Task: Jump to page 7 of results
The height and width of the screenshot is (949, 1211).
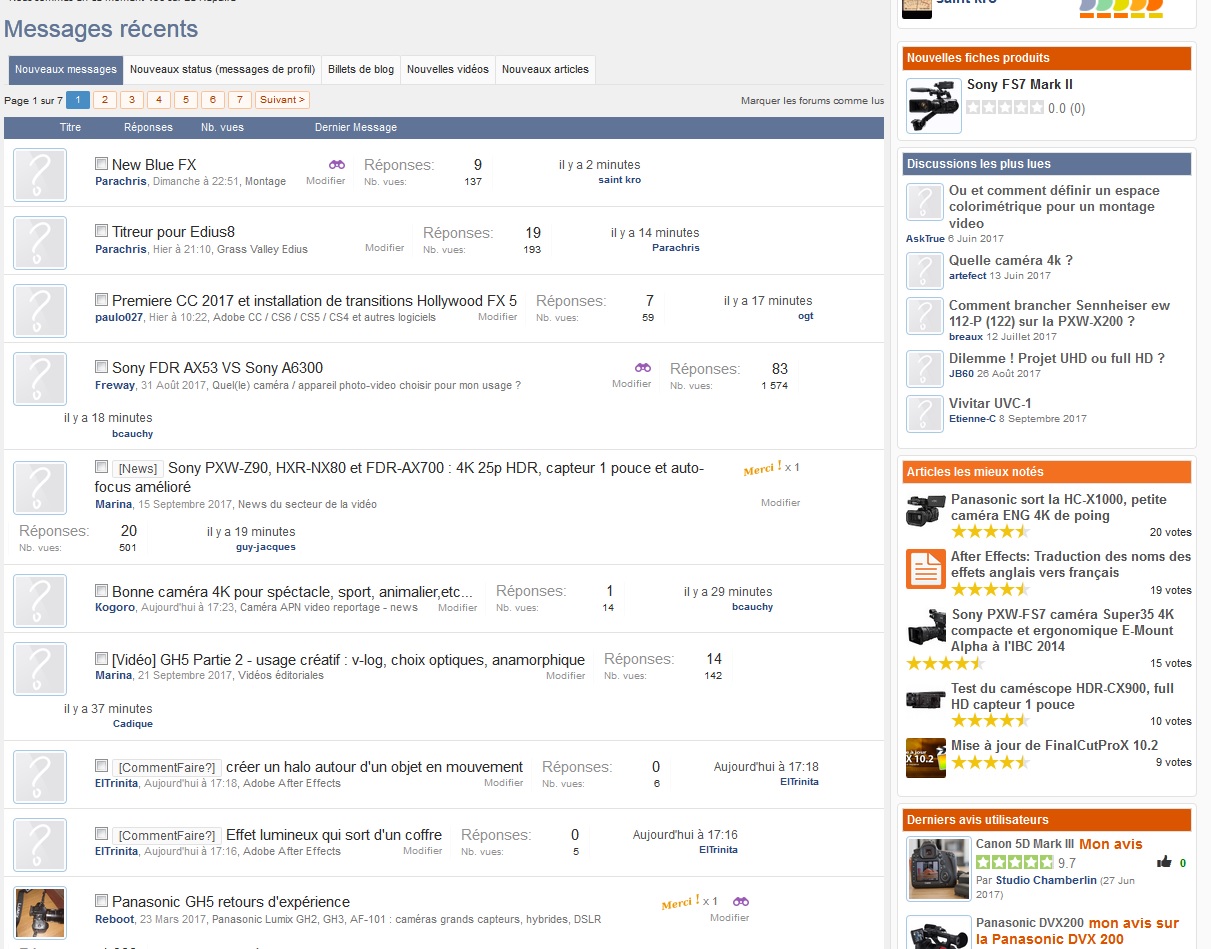Action: pyautogui.click(x=239, y=100)
